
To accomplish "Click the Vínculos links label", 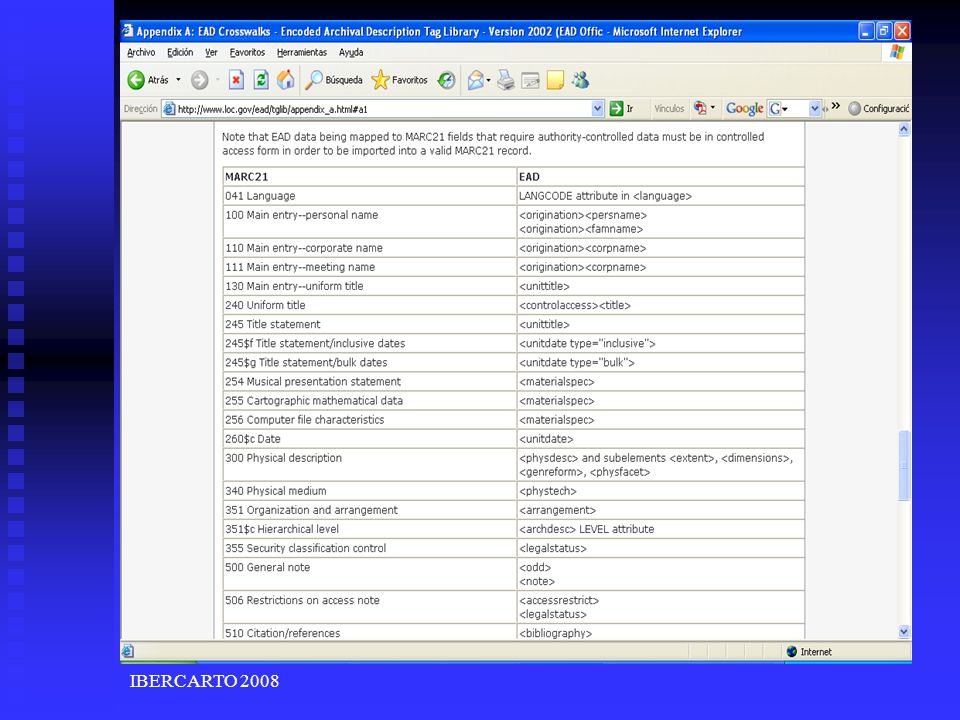I will tap(669, 109).
